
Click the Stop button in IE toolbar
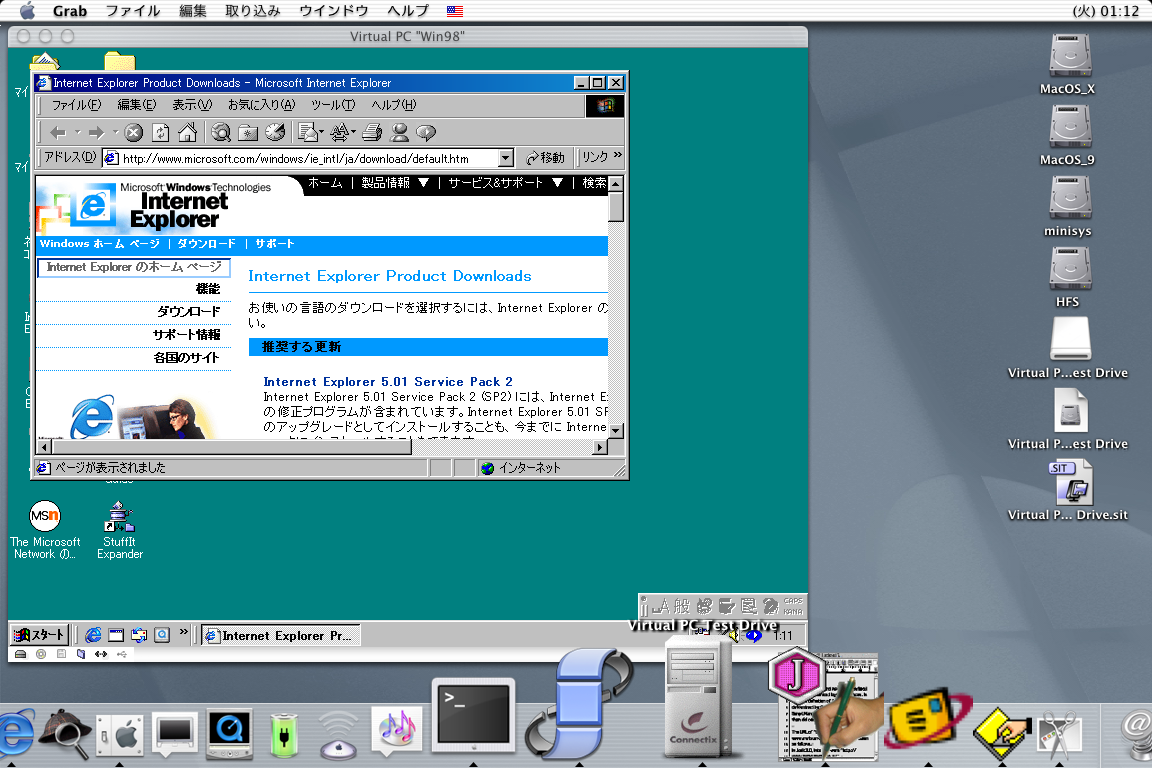point(134,132)
